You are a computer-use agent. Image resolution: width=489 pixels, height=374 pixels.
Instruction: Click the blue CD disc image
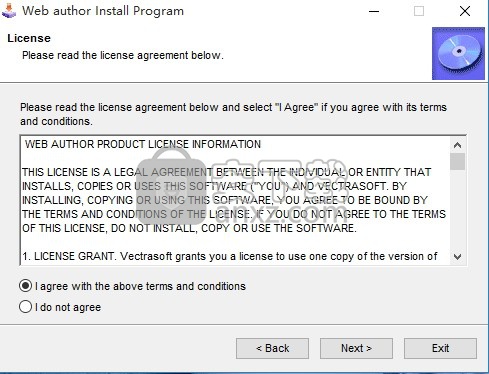(x=458, y=53)
